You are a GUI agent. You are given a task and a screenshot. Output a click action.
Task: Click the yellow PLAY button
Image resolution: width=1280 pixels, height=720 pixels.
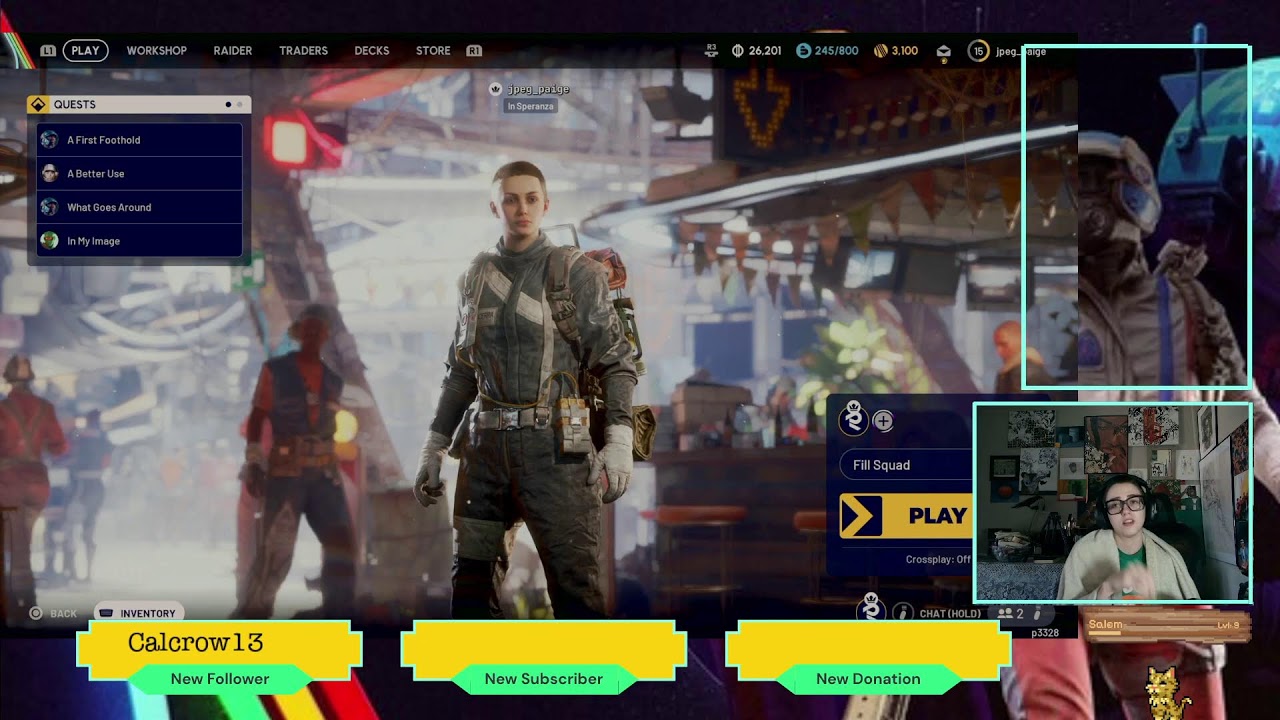[x=906, y=516]
